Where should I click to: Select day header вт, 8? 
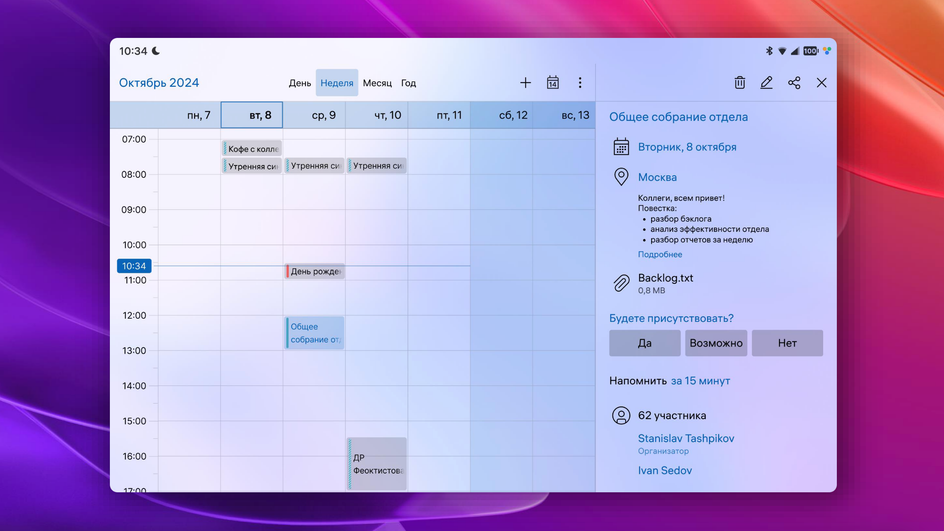[x=252, y=115]
